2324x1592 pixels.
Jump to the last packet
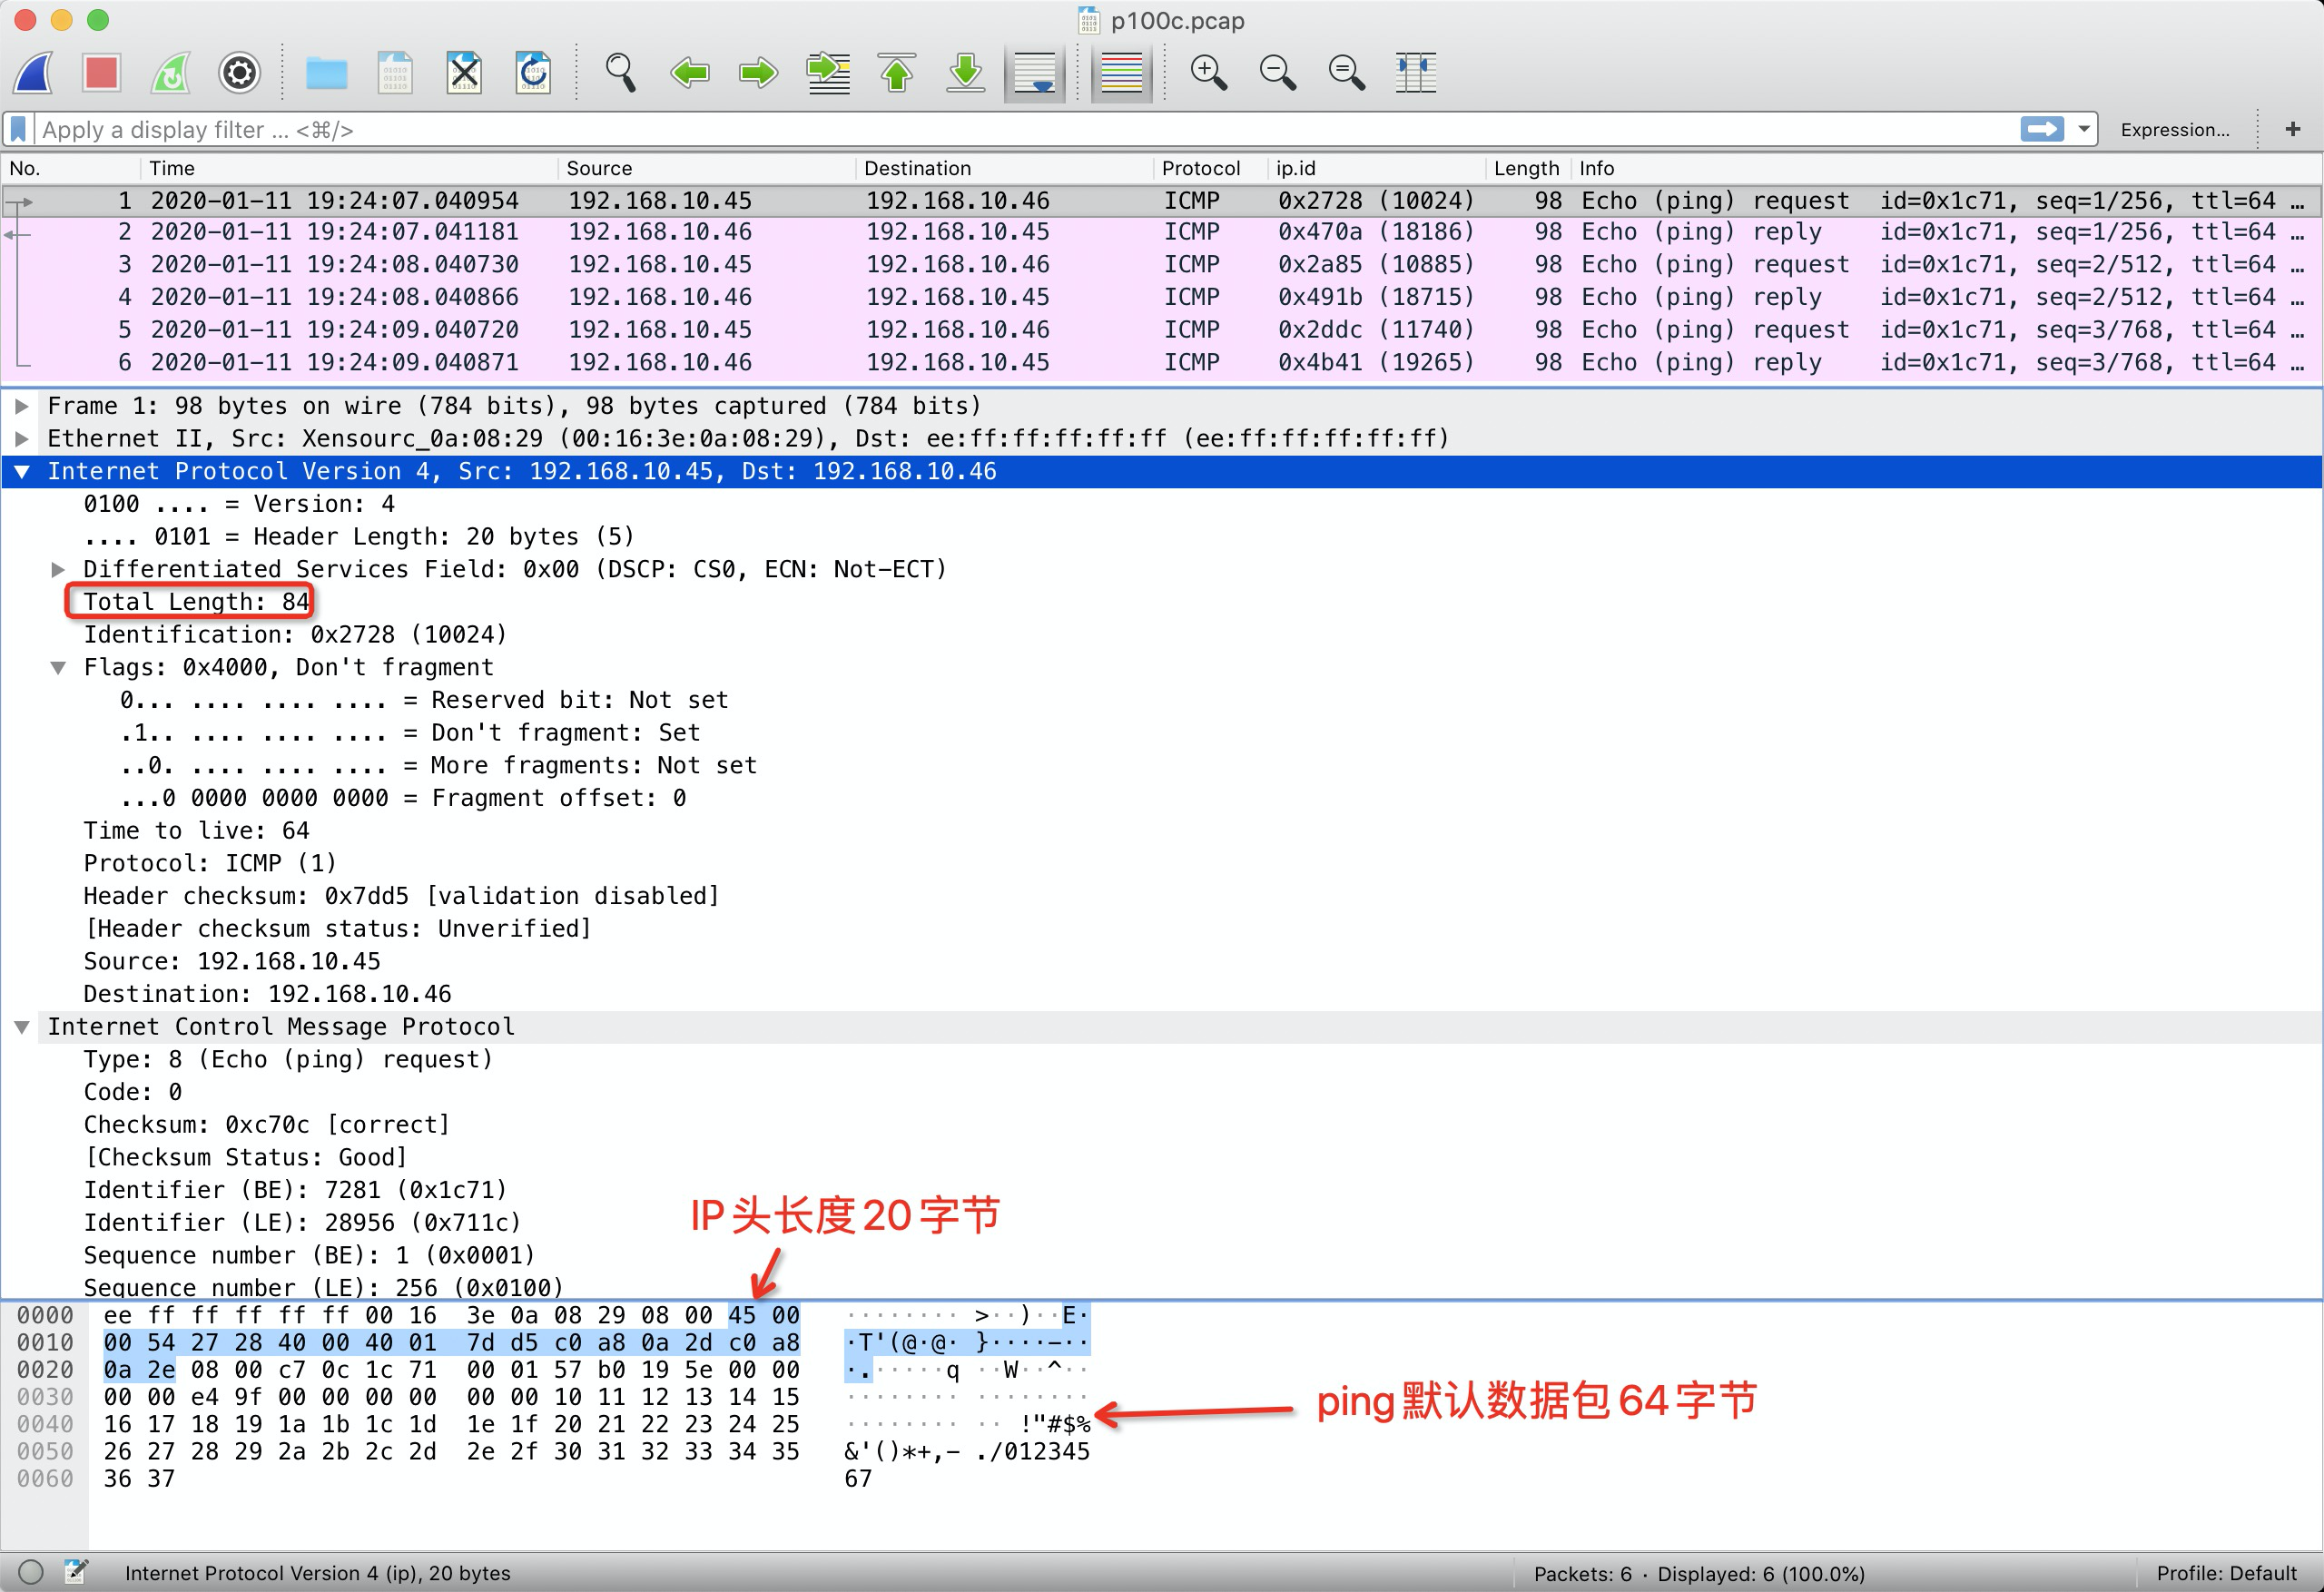click(963, 72)
